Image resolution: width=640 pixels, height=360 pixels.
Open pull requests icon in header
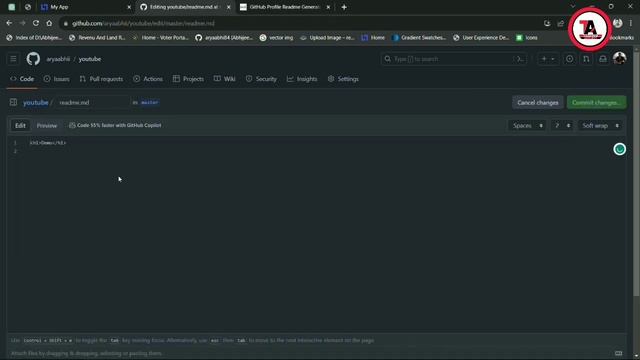tap(586, 59)
